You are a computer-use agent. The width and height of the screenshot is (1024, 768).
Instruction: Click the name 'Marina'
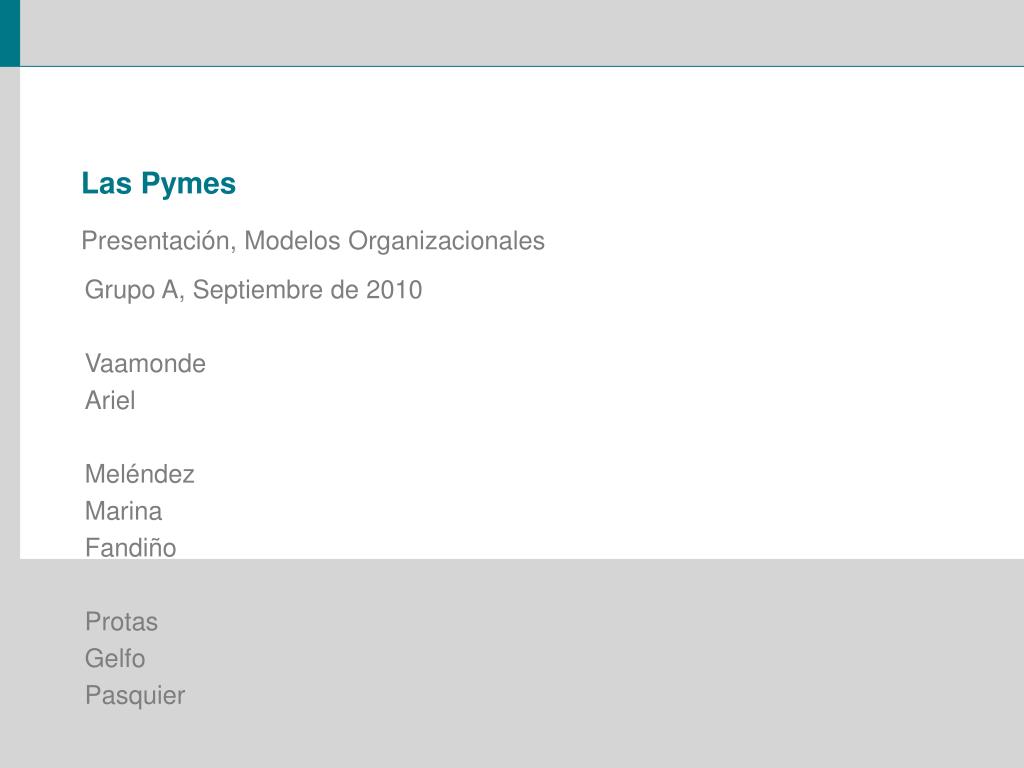click(x=123, y=511)
